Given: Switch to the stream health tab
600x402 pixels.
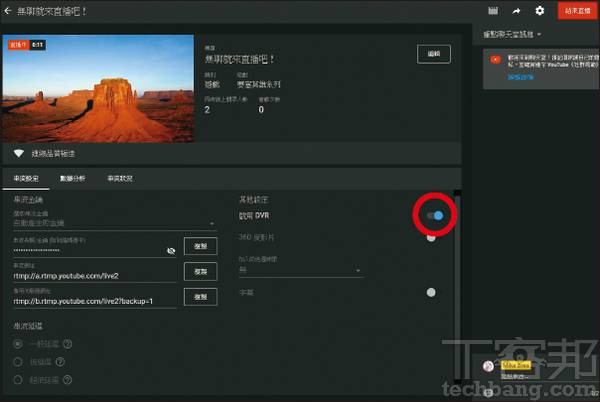Looking at the screenshot, I should tap(120, 179).
